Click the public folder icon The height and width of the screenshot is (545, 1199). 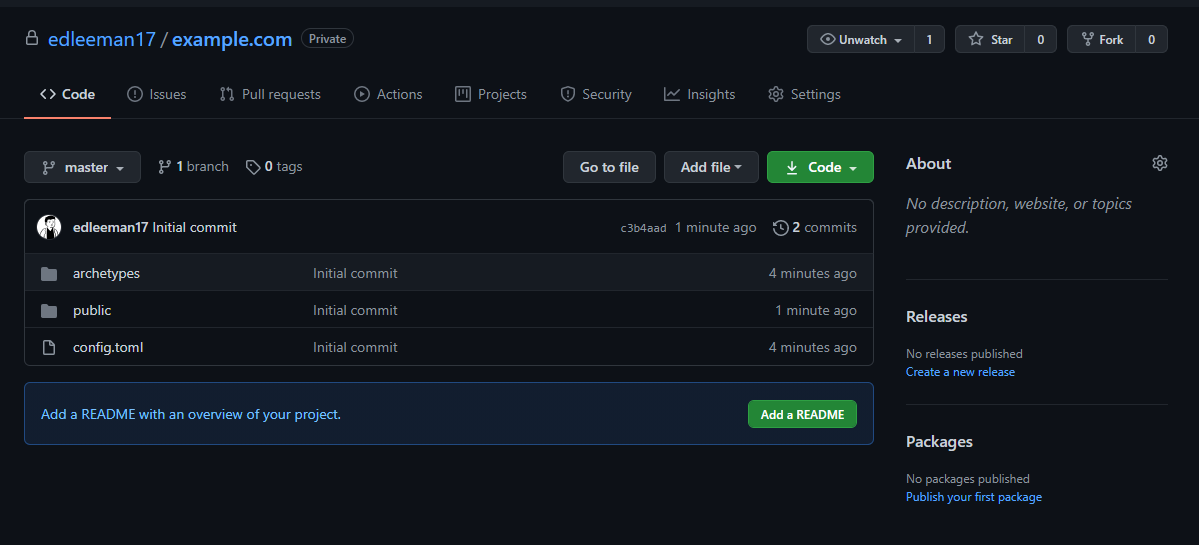tap(49, 311)
